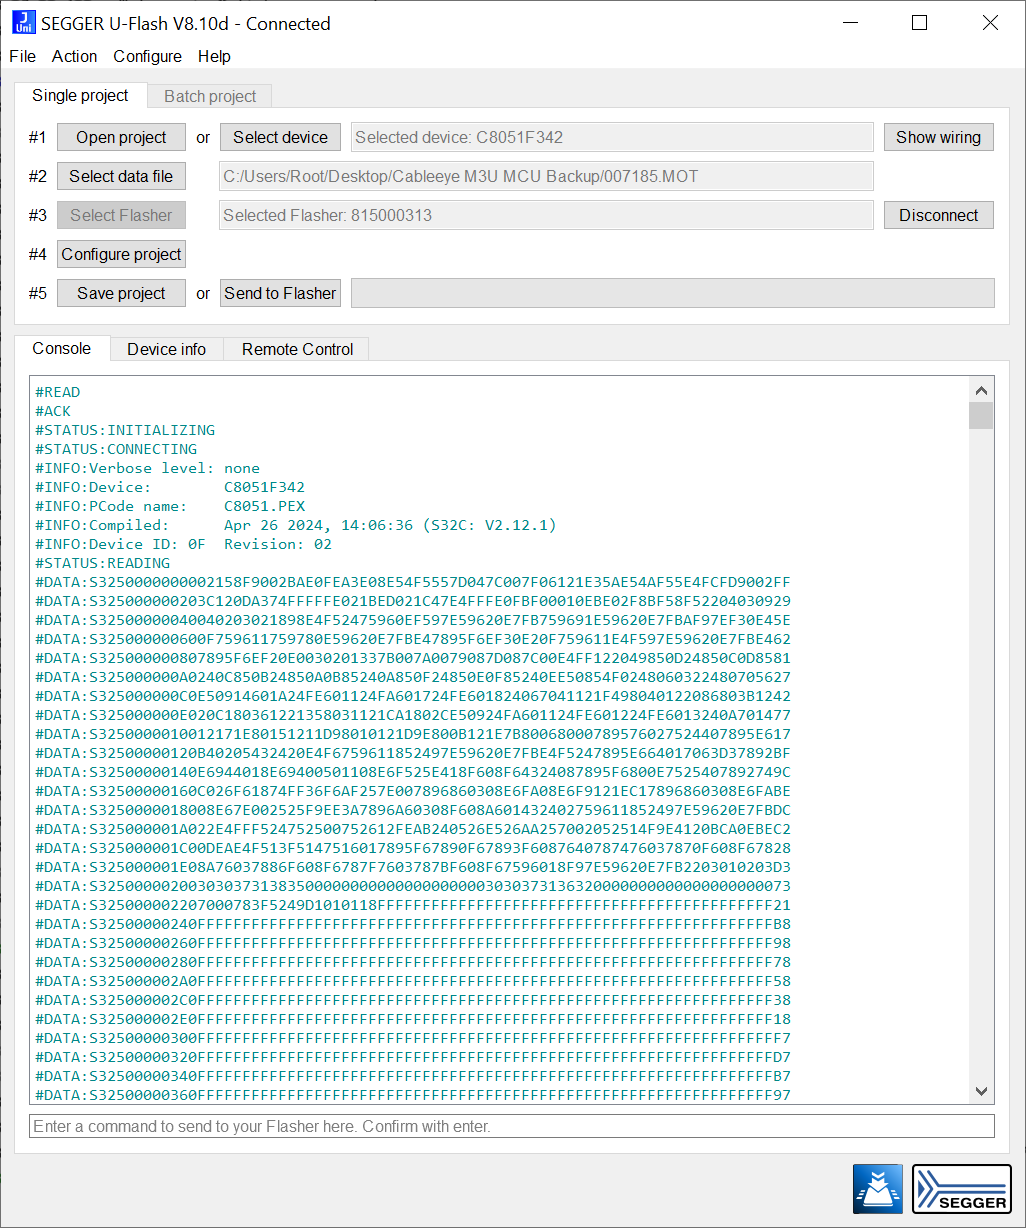Maximize the U-Flash window

click(920, 23)
